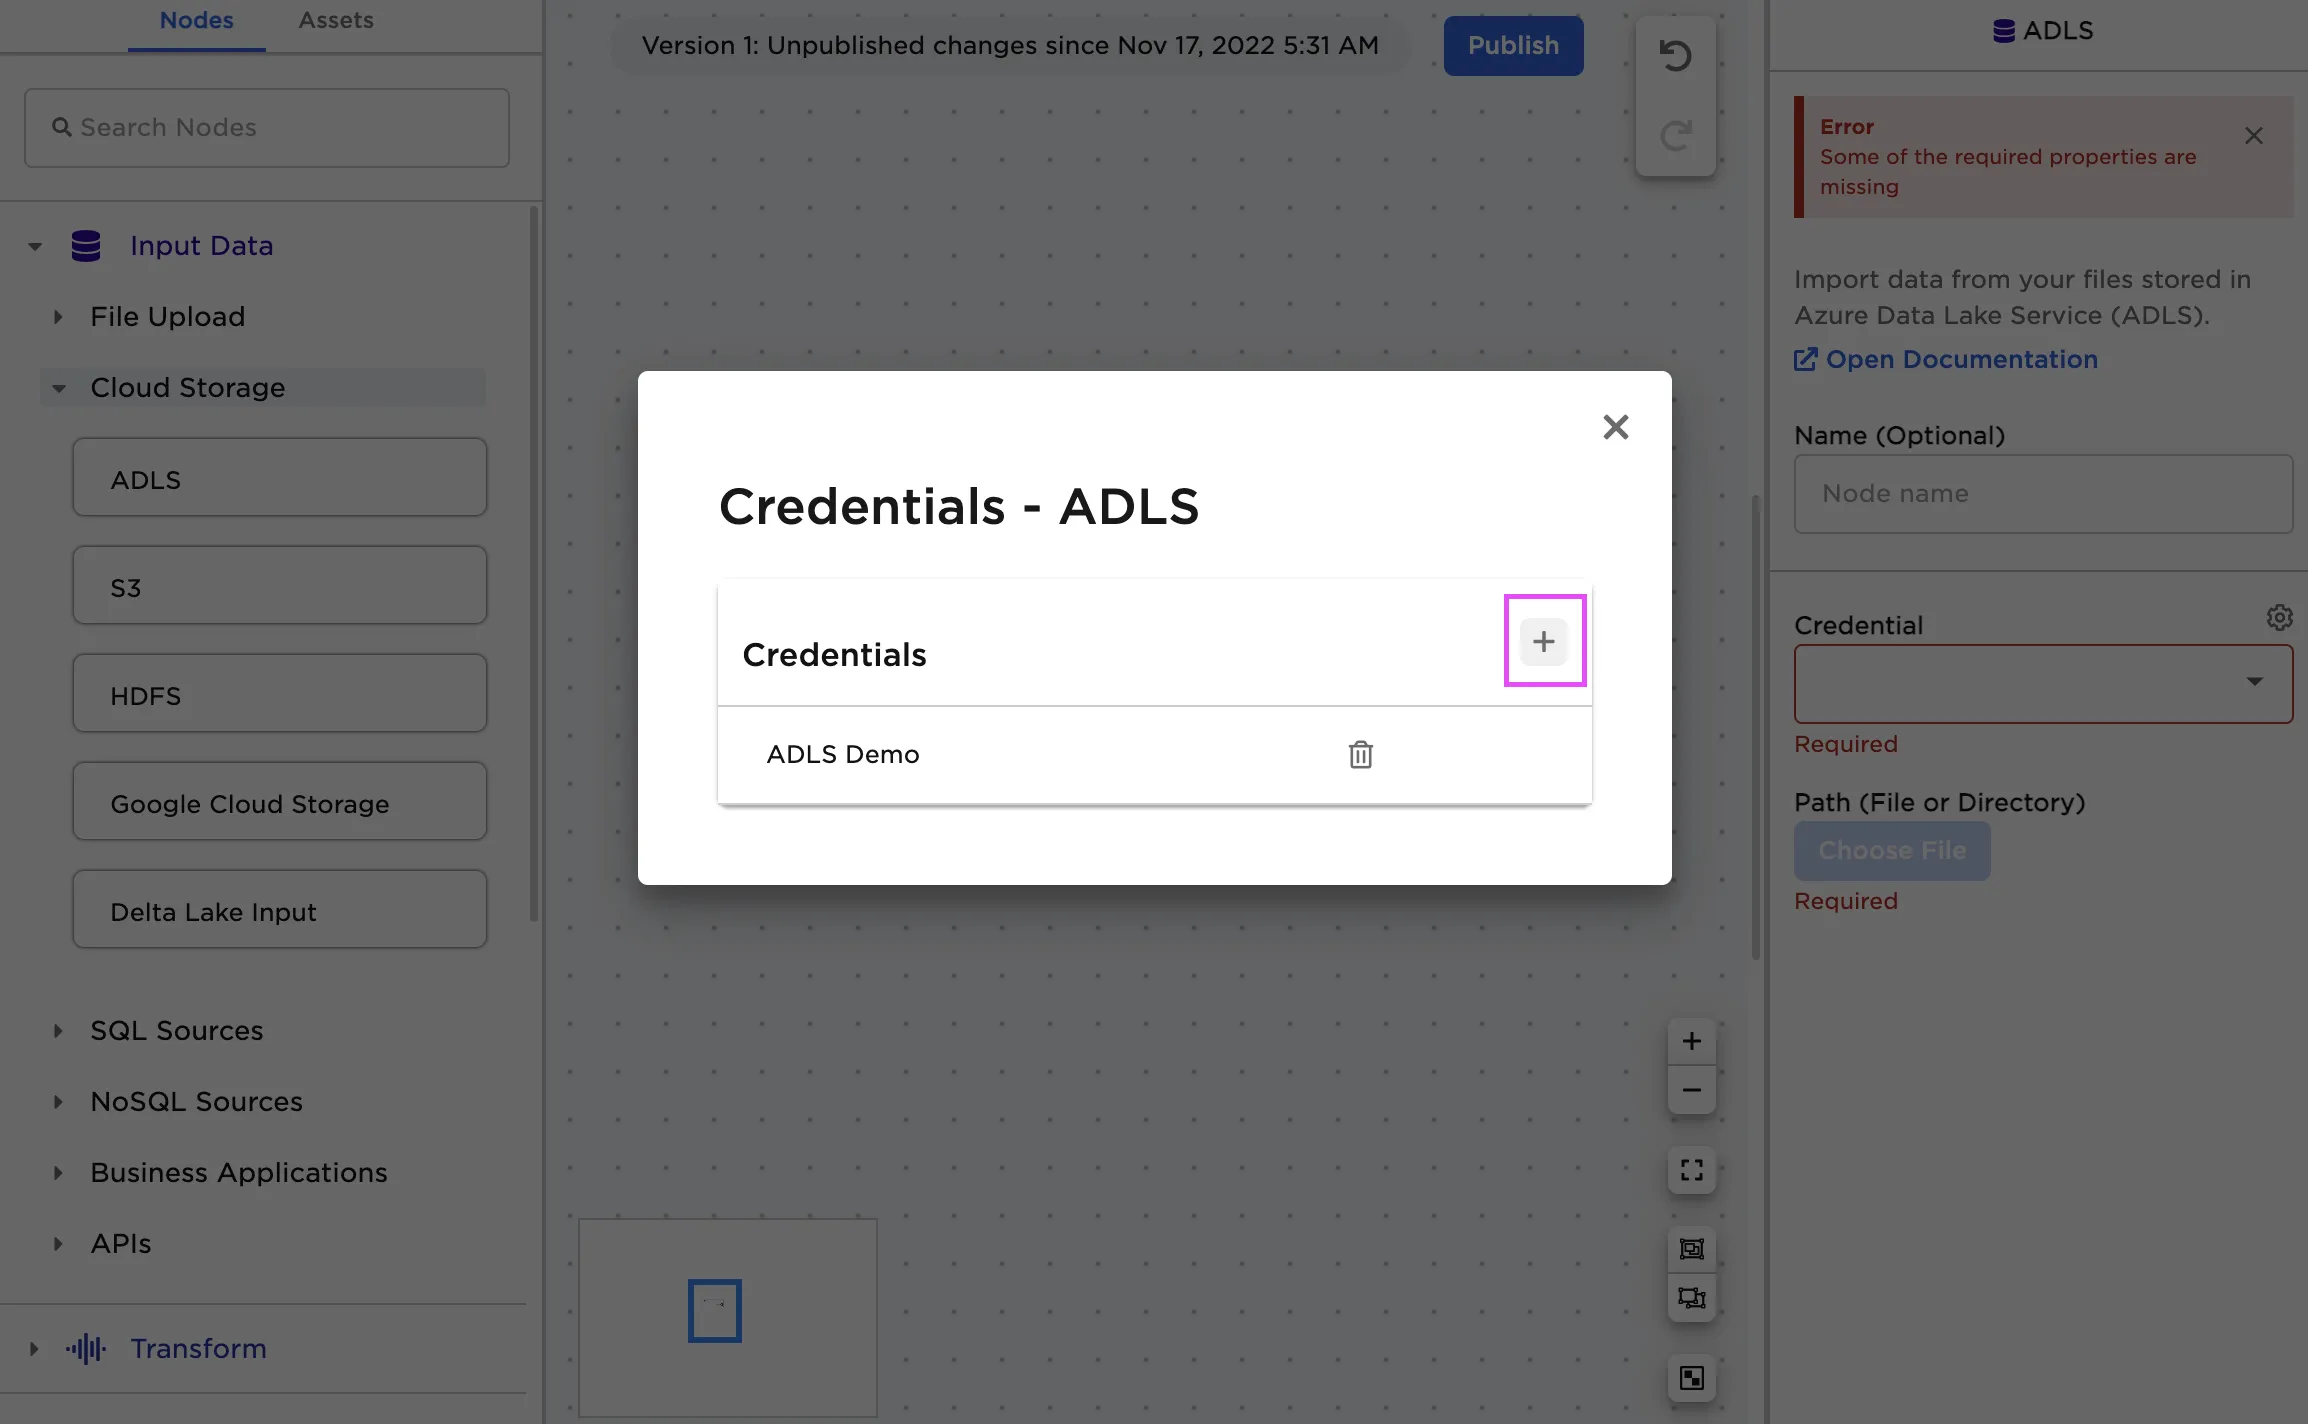The width and height of the screenshot is (2308, 1424).
Task: Delete the ADLS Demo credential
Action: (1360, 754)
